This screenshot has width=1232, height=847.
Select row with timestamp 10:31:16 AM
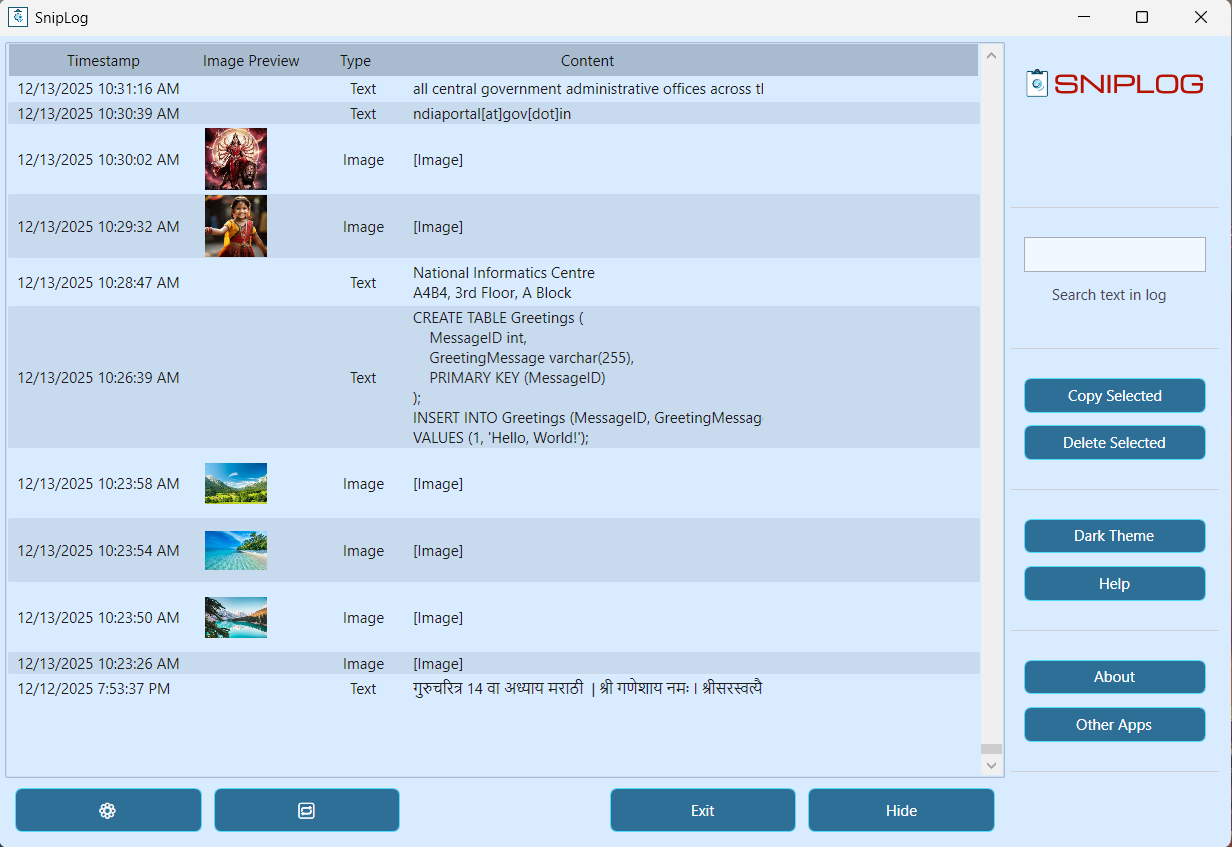pos(494,89)
